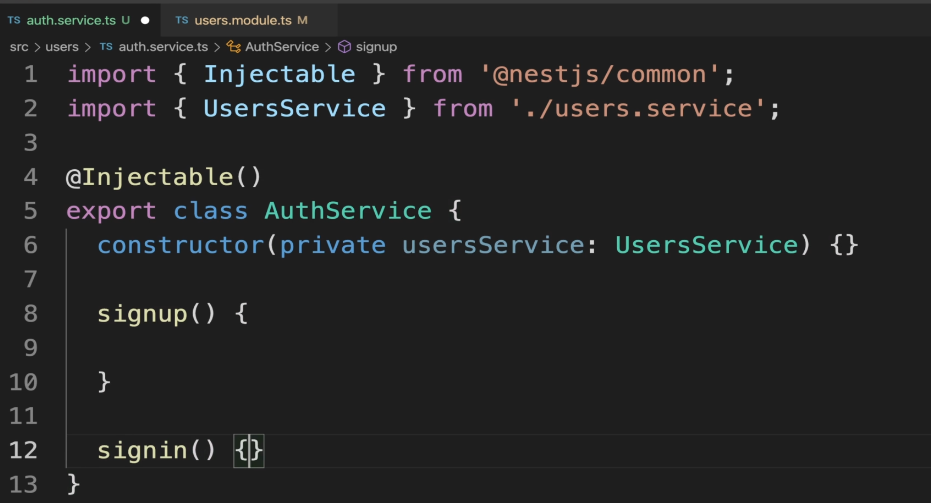Place cursor on the UsersService import name
The image size is (931, 503).
tap(294, 109)
